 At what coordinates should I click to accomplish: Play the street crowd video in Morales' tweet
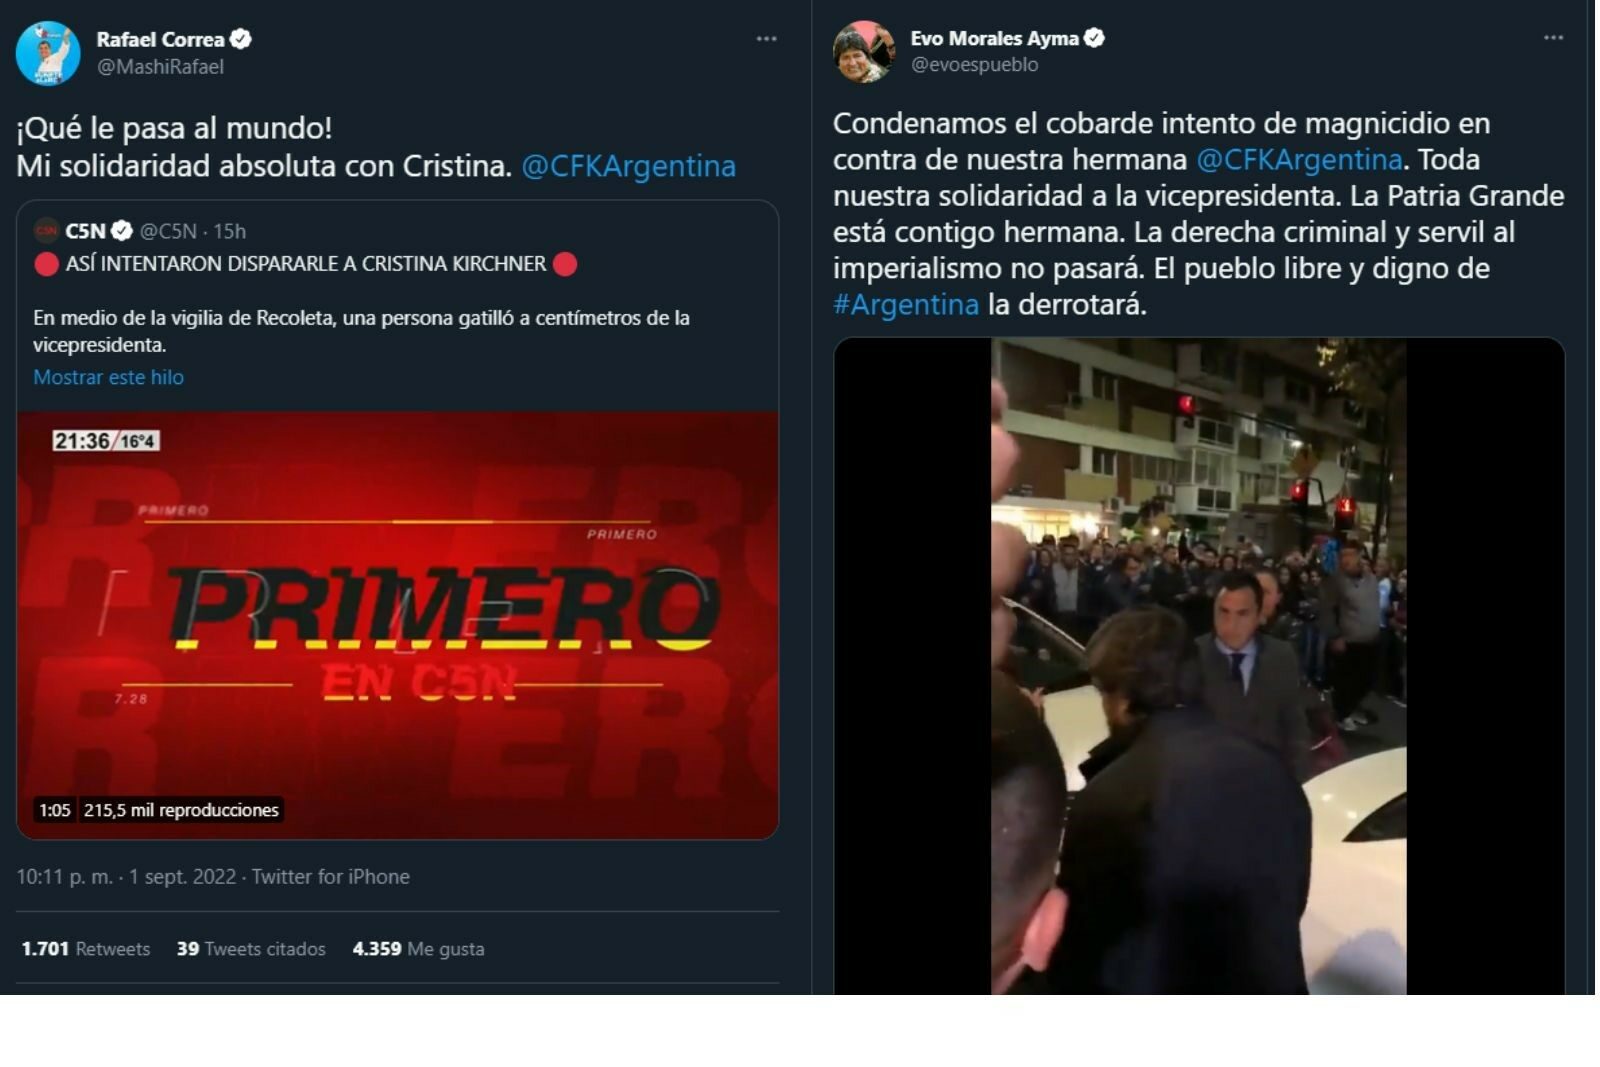1199,666
